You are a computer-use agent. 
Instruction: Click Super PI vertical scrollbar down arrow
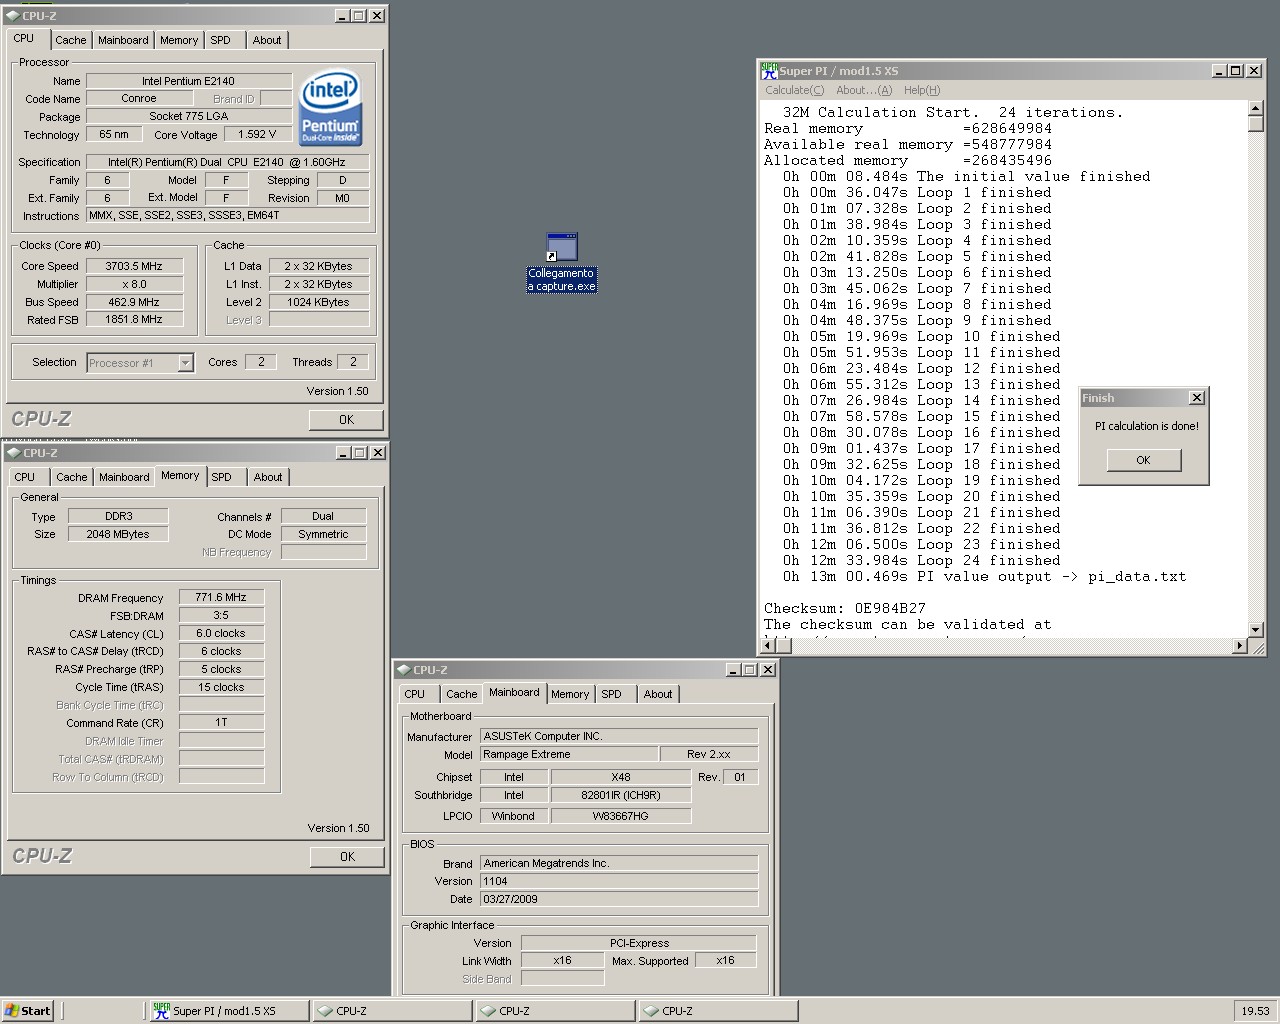click(x=1256, y=630)
